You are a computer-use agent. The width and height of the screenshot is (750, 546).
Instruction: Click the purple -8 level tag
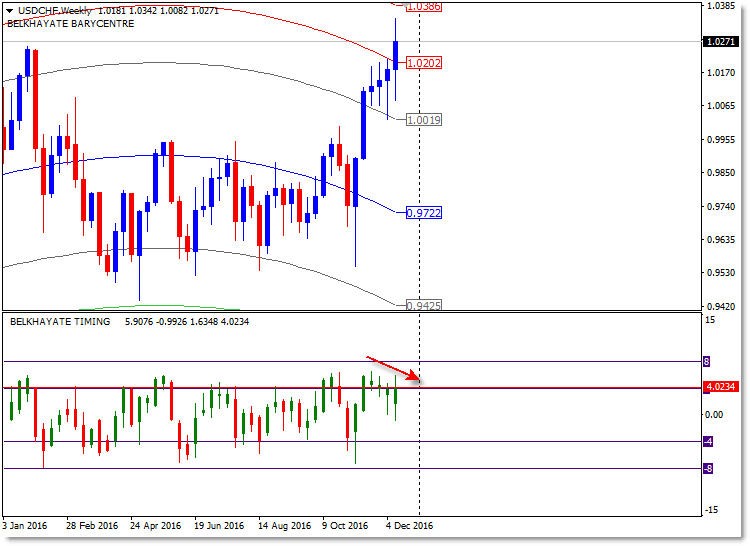coord(708,469)
